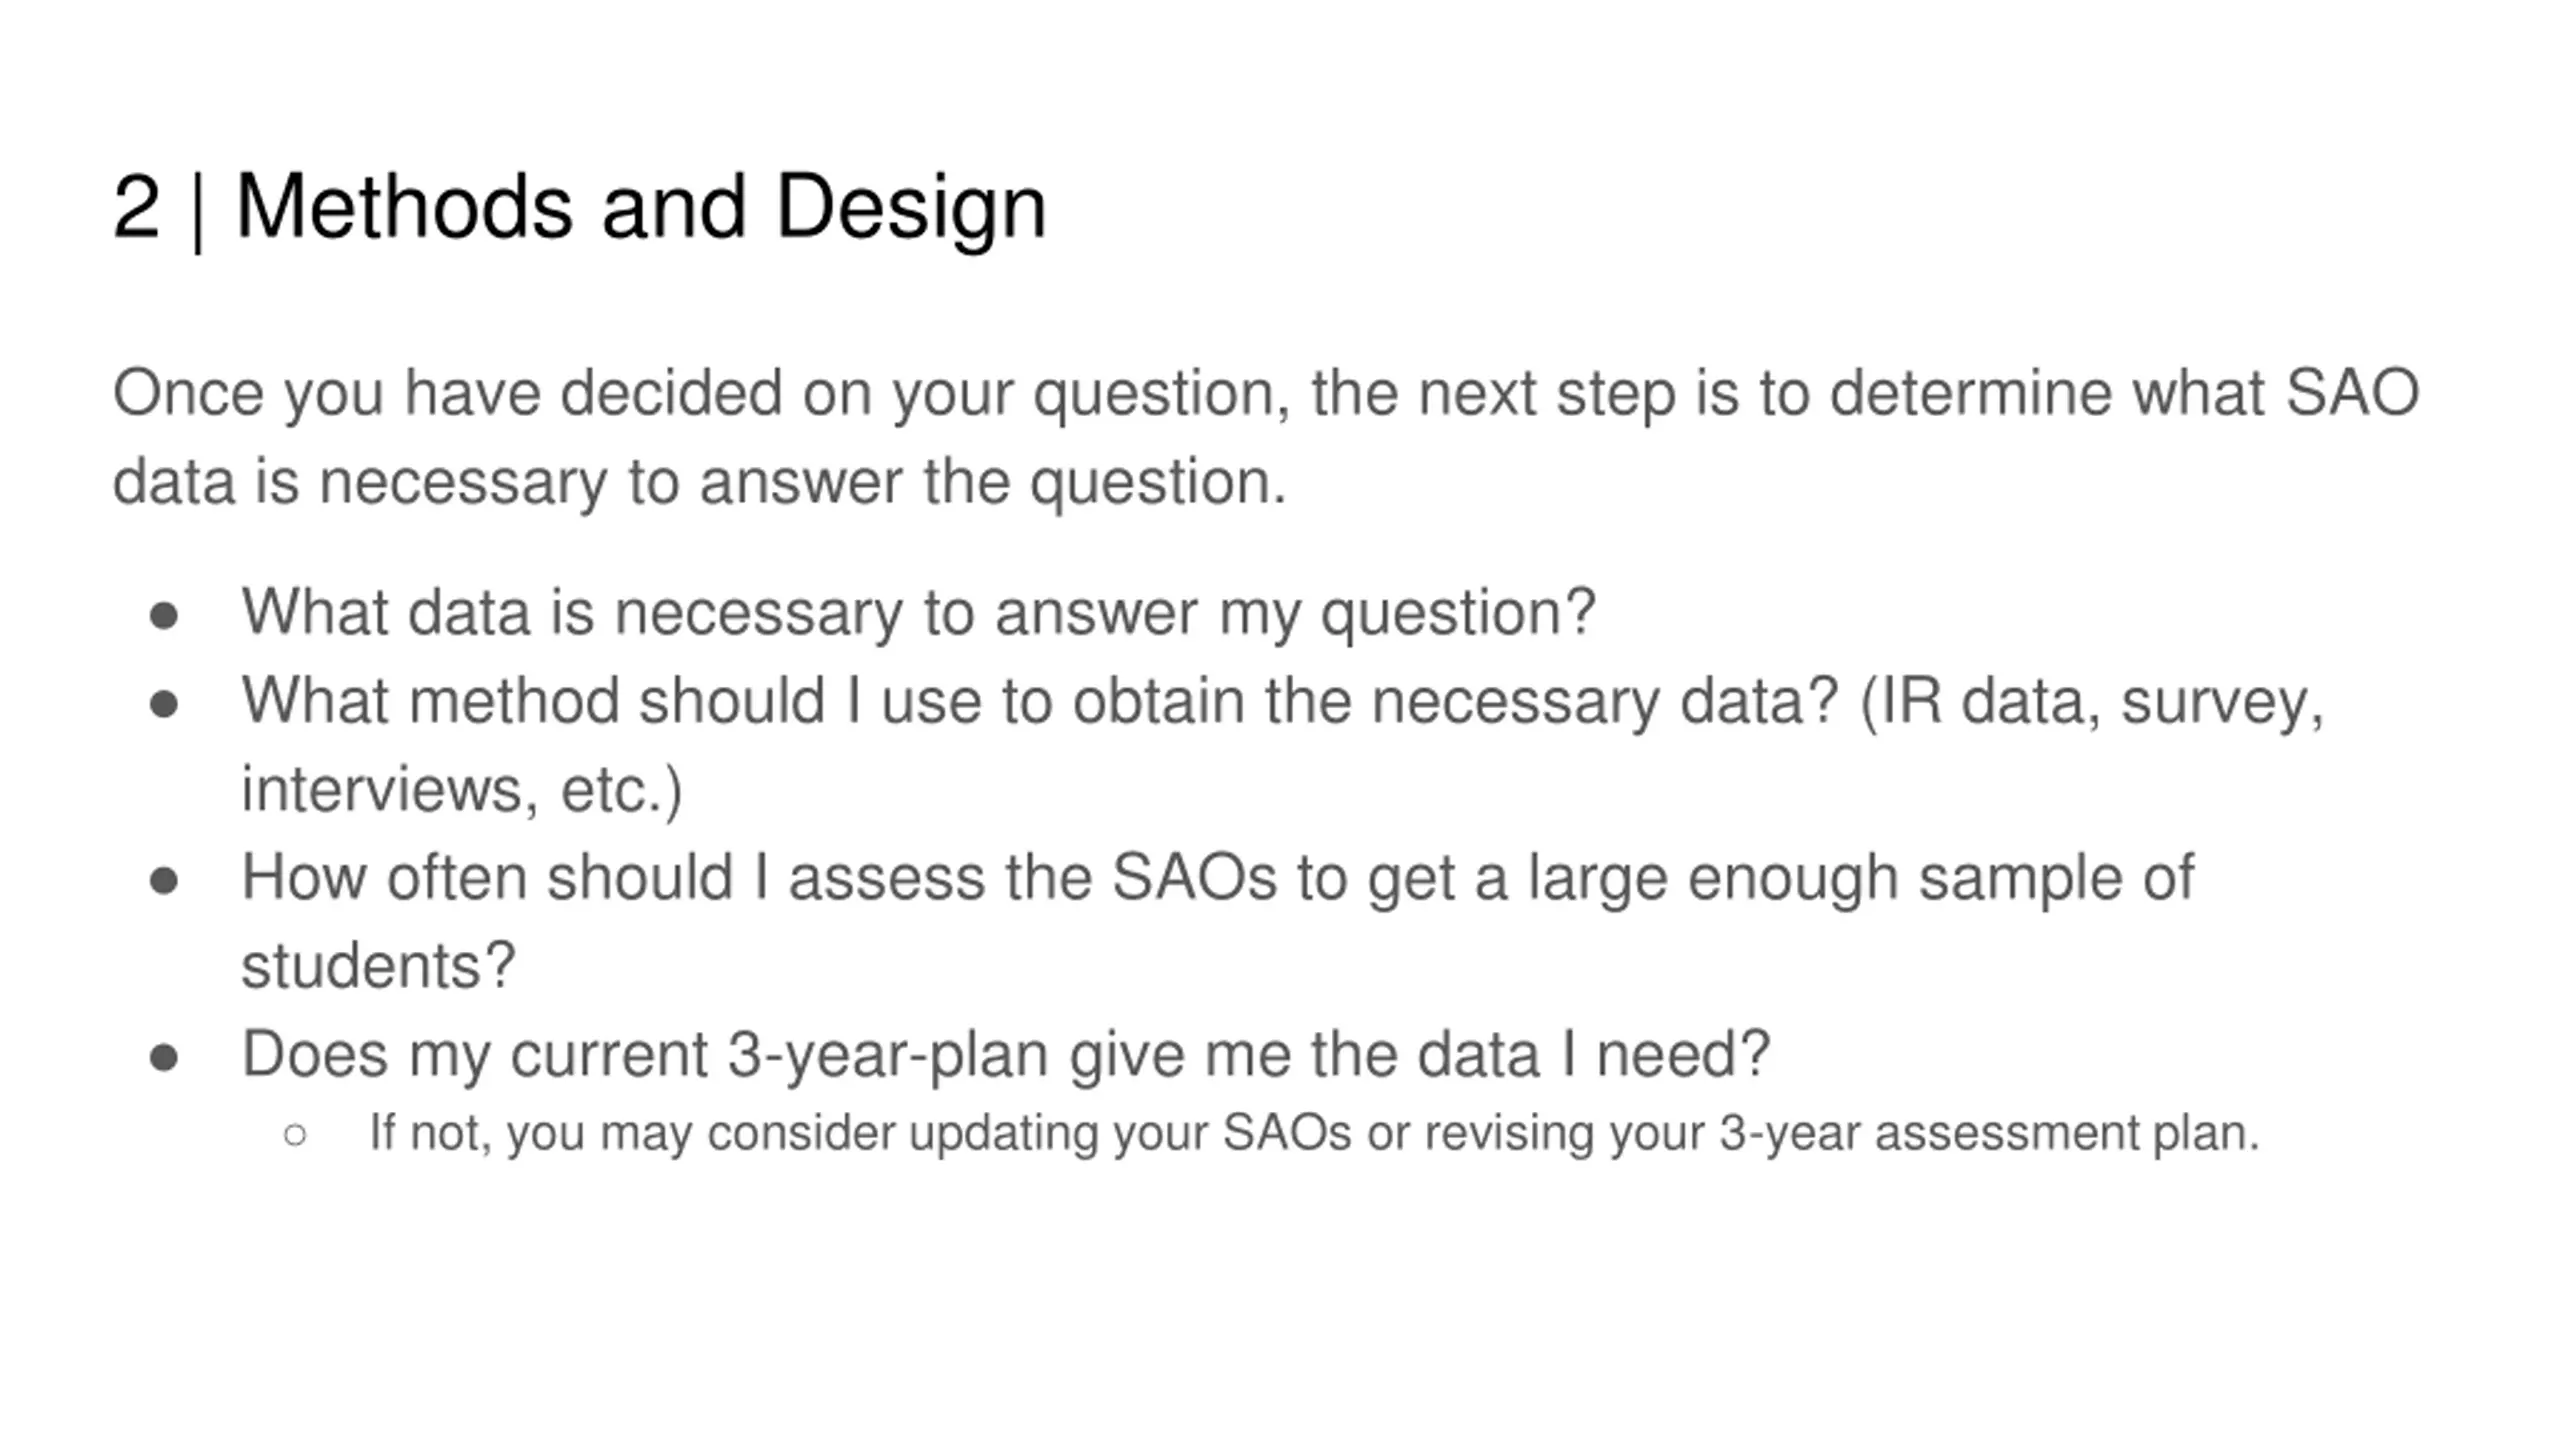Click the vertical bar separator in the title

pos(197,211)
